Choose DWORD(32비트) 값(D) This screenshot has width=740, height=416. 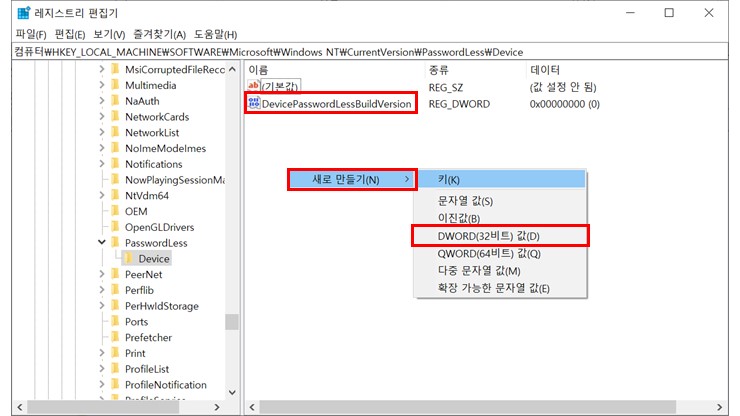500,236
